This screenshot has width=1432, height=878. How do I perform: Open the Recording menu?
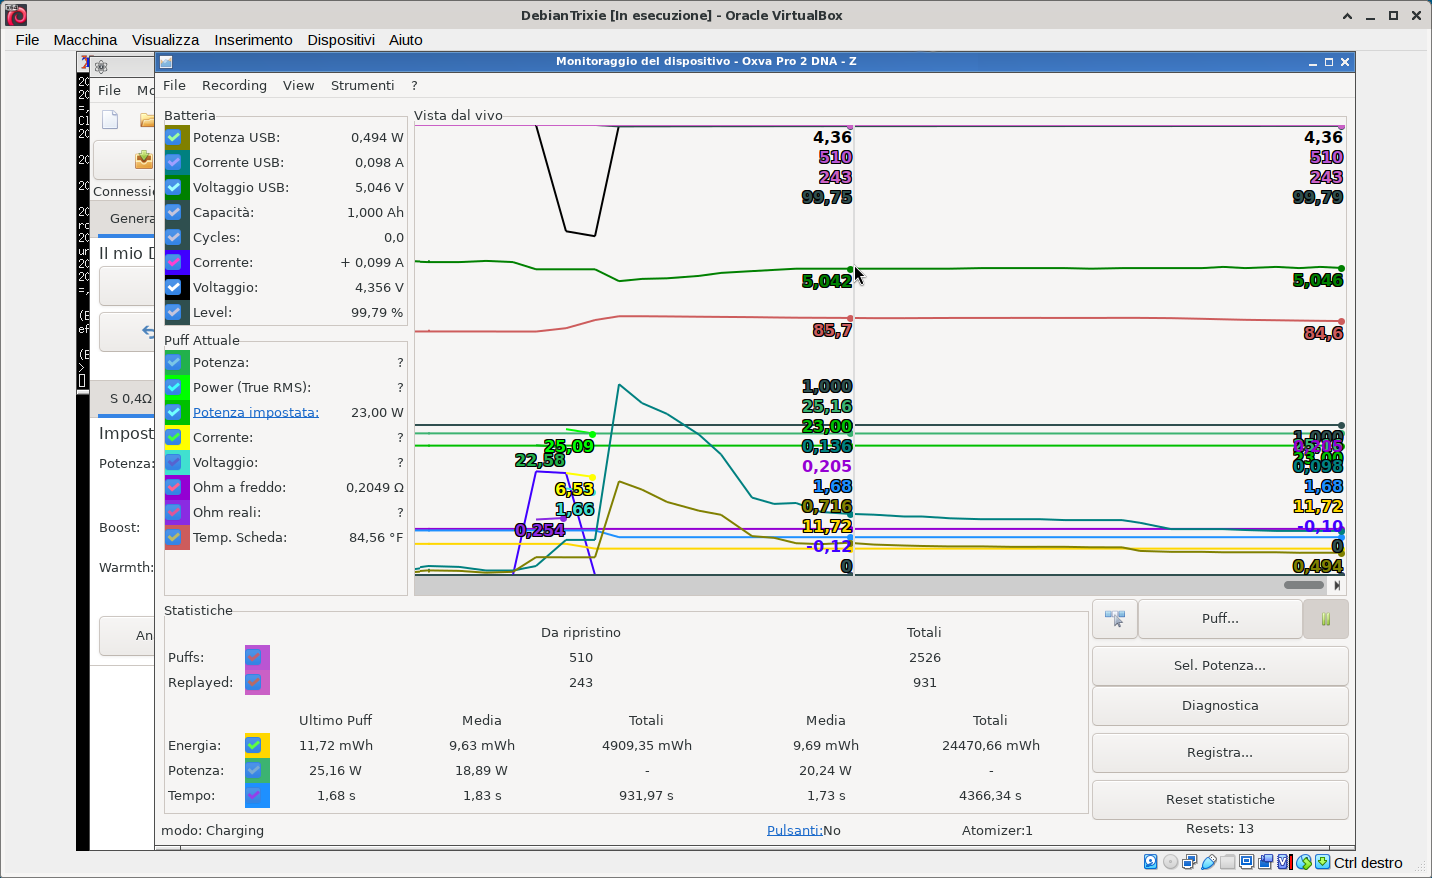tap(234, 86)
